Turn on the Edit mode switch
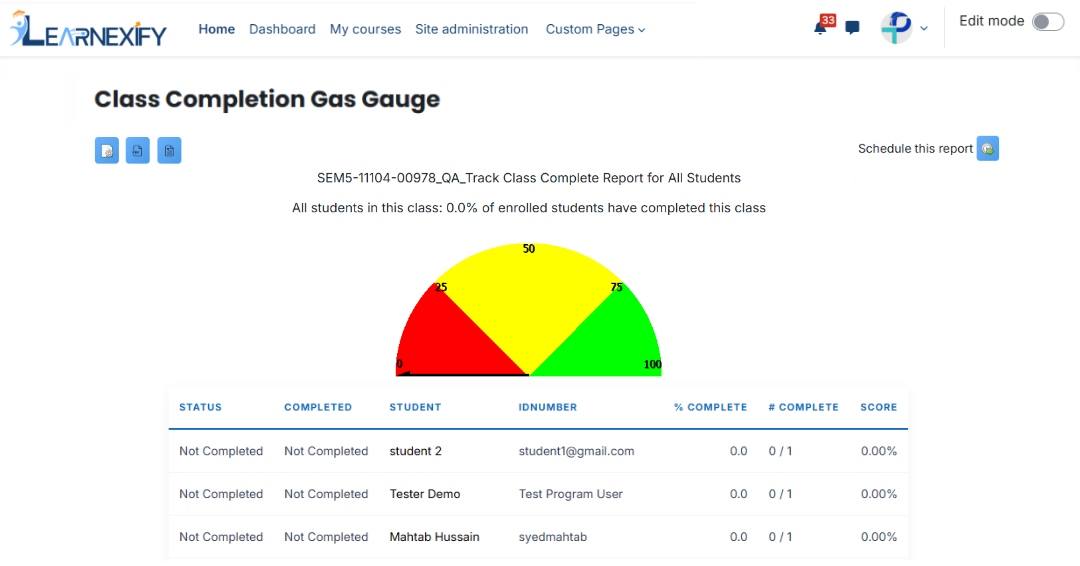Screen dimensions: 1080x566 (1048, 21)
